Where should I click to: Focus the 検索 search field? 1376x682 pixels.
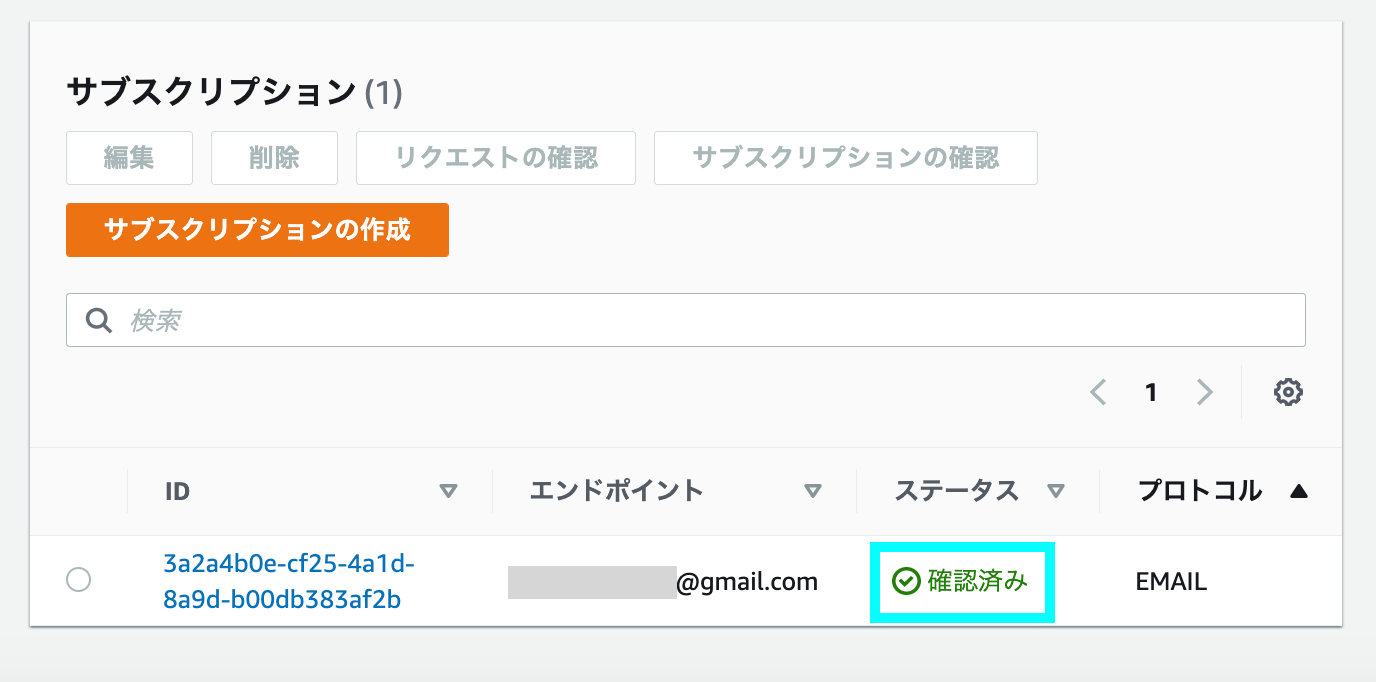click(686, 320)
